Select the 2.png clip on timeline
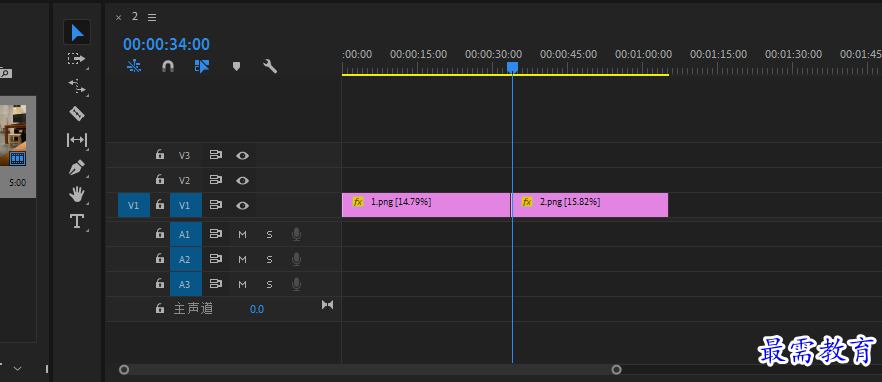This screenshot has height=382, width=882. coord(590,205)
